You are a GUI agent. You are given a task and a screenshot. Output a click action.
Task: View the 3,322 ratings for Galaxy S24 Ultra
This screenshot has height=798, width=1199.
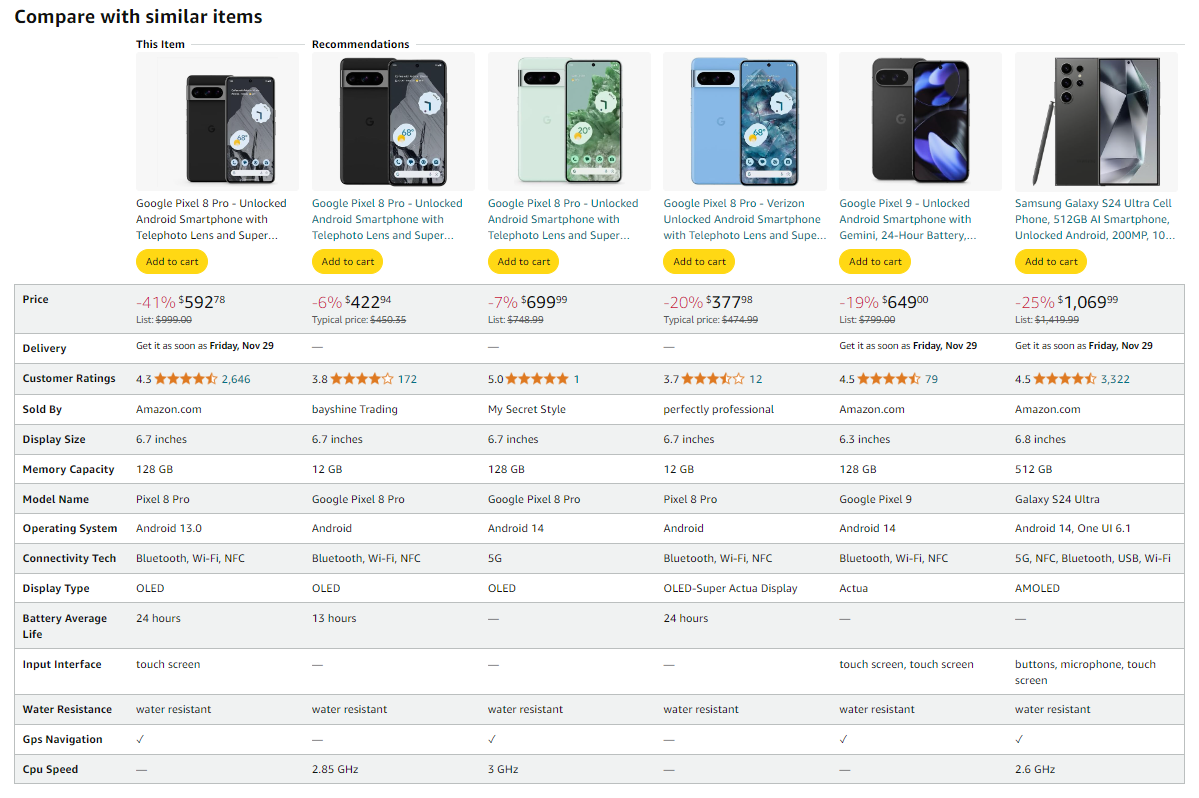[1115, 379]
